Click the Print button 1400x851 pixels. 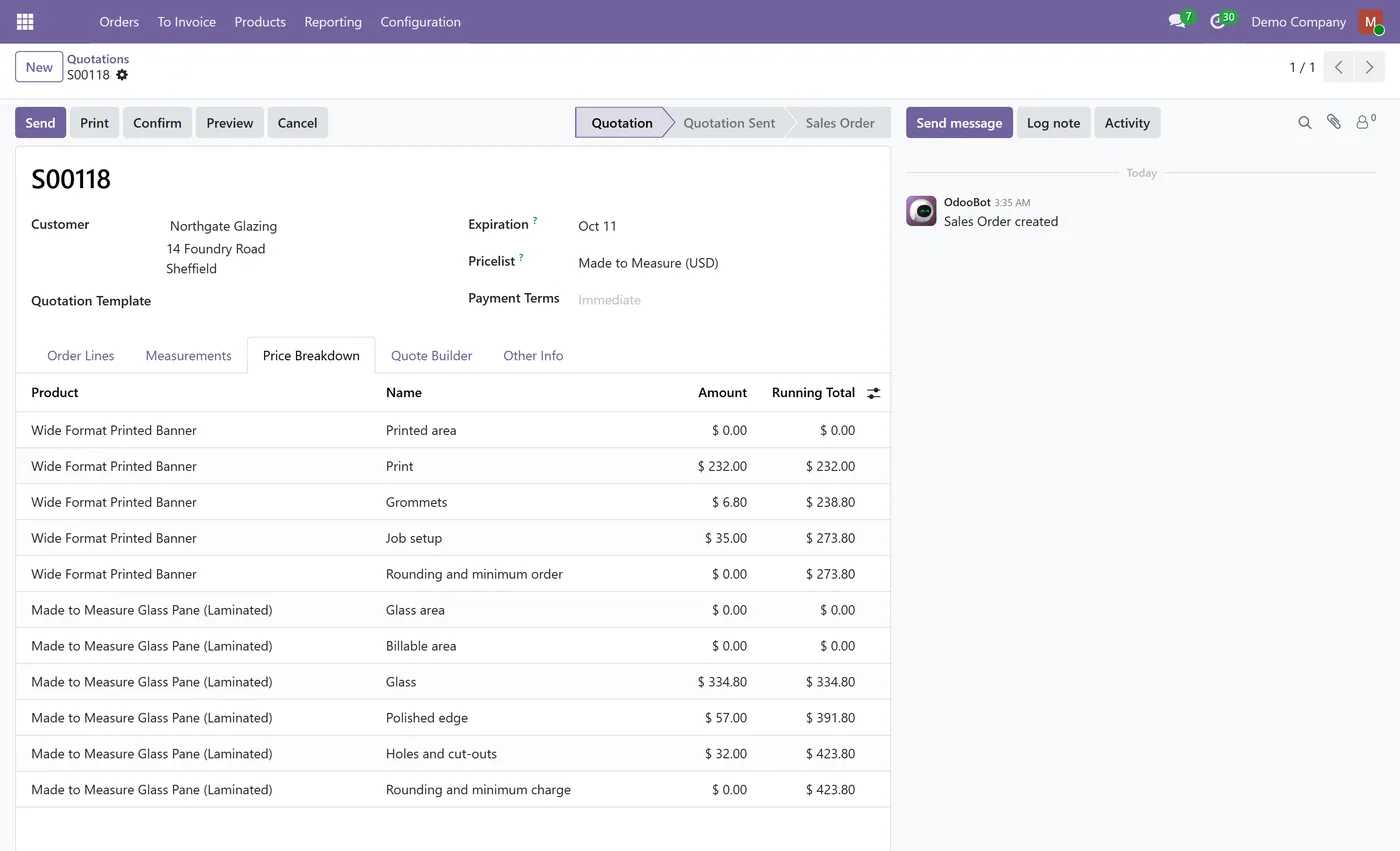point(94,122)
